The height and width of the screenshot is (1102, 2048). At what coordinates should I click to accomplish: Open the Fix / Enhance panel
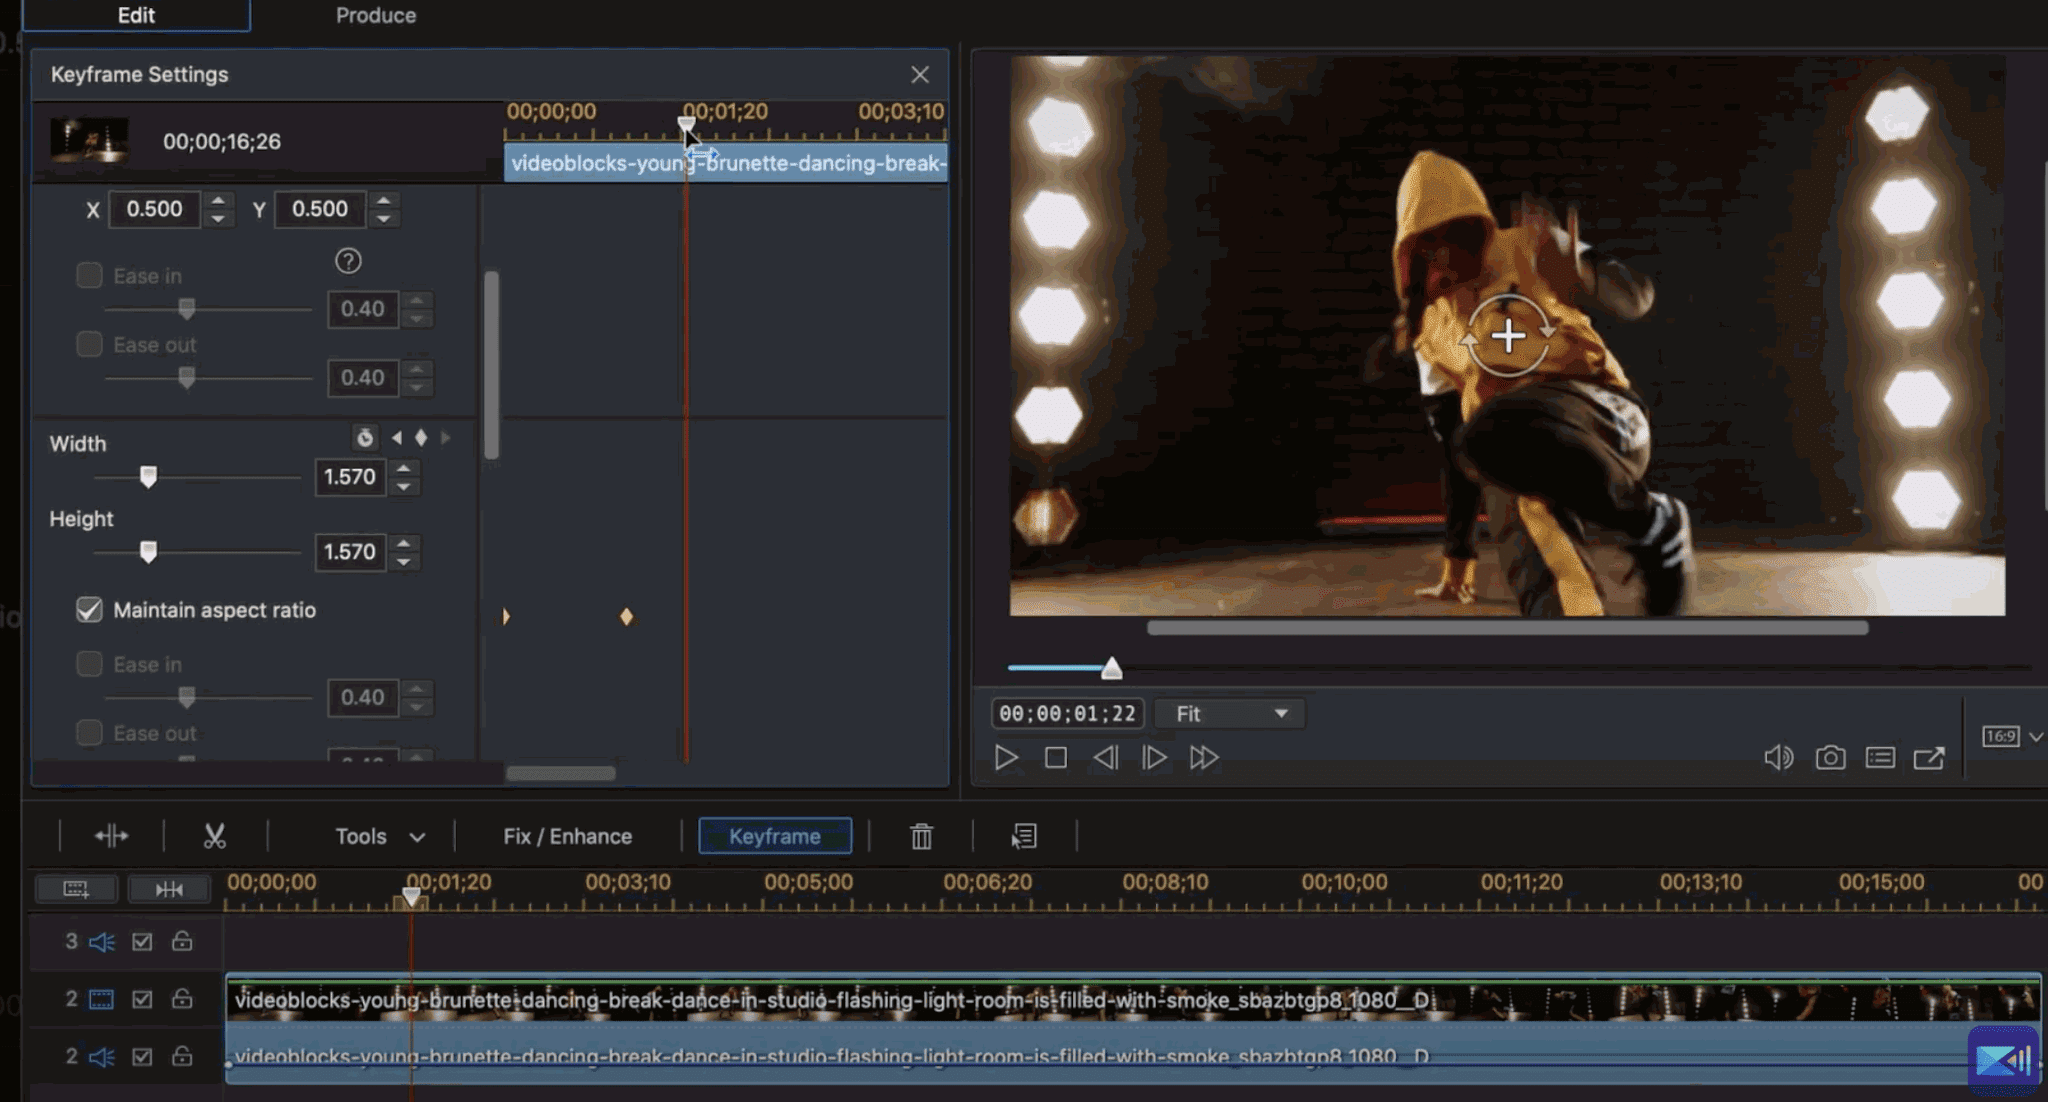pyautogui.click(x=567, y=836)
